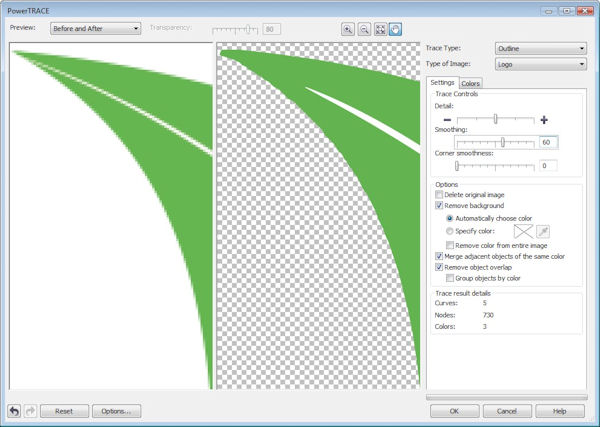Click the Zoom In magnifier icon

coord(347,29)
